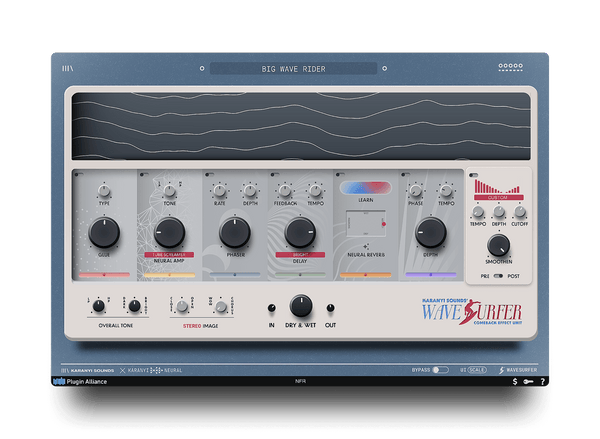This screenshot has height=439, width=600.
Task: Click the dotted grid icon at top right
Action: click(x=510, y=69)
